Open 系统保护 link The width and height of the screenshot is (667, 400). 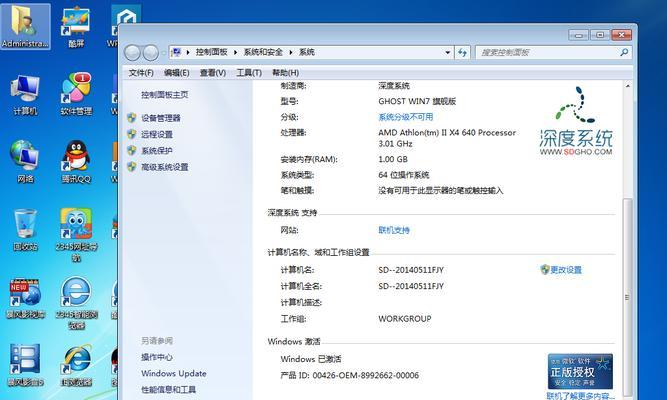pos(157,151)
